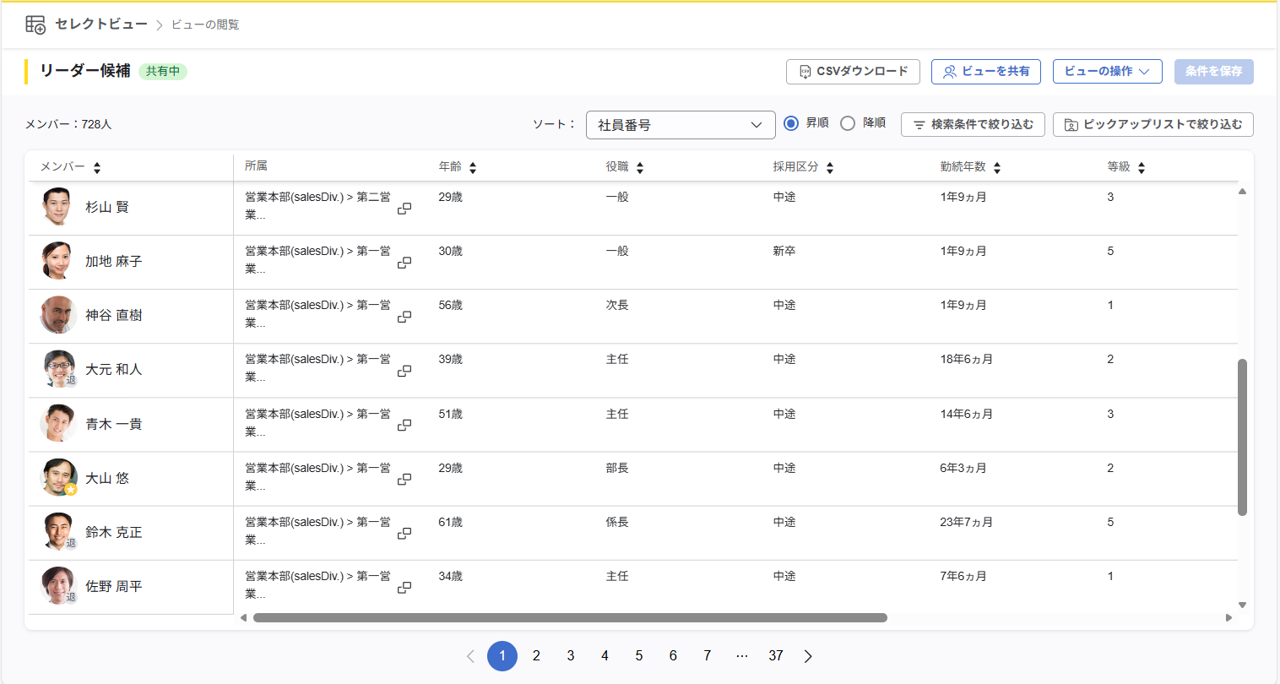Expand the ビューの操作 dropdown menu
Viewport: 1280px width, 684px height.
tap(1106, 72)
